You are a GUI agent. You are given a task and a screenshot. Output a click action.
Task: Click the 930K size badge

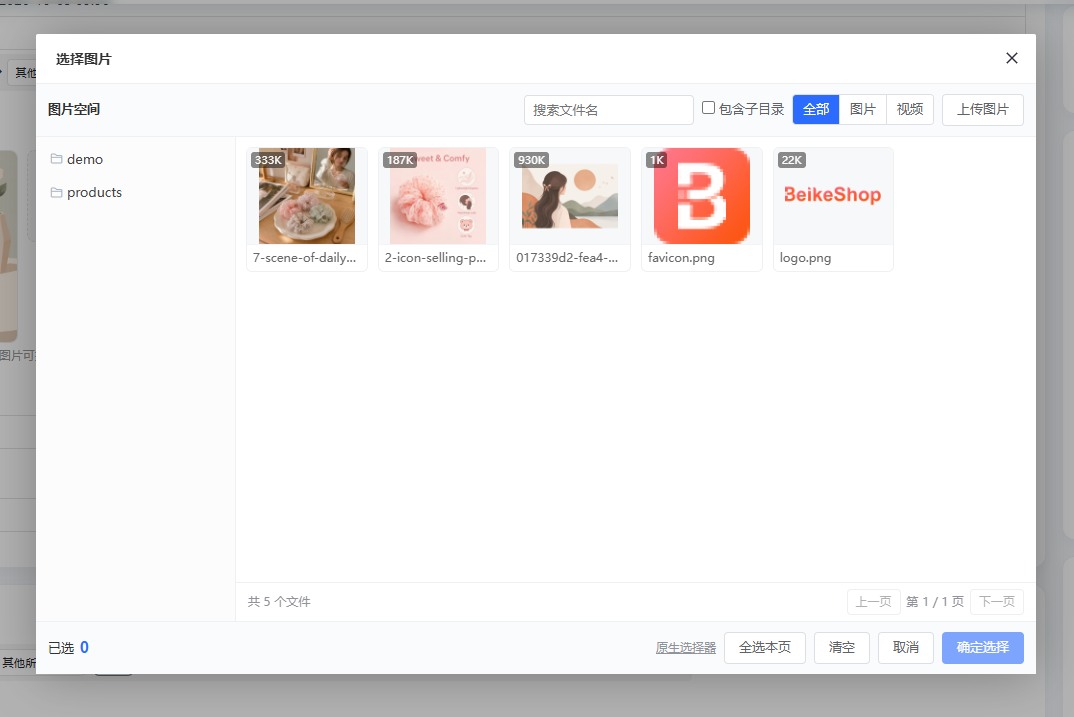[532, 160]
